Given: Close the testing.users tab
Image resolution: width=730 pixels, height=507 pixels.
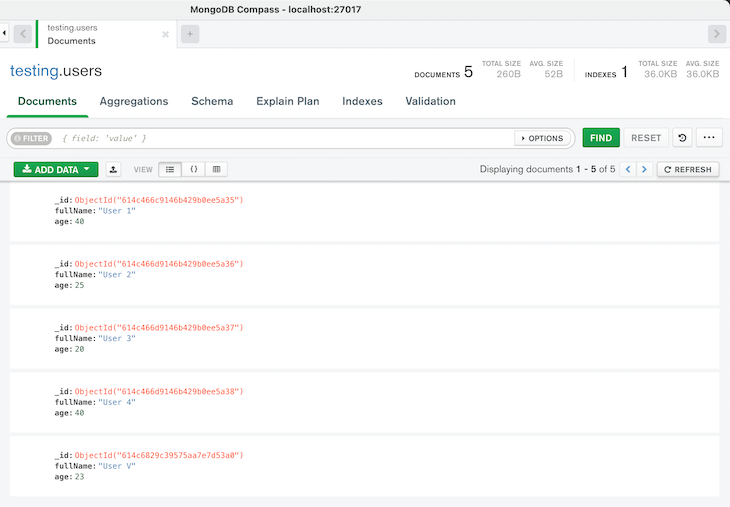Looking at the screenshot, I should pyautogui.click(x=165, y=34).
